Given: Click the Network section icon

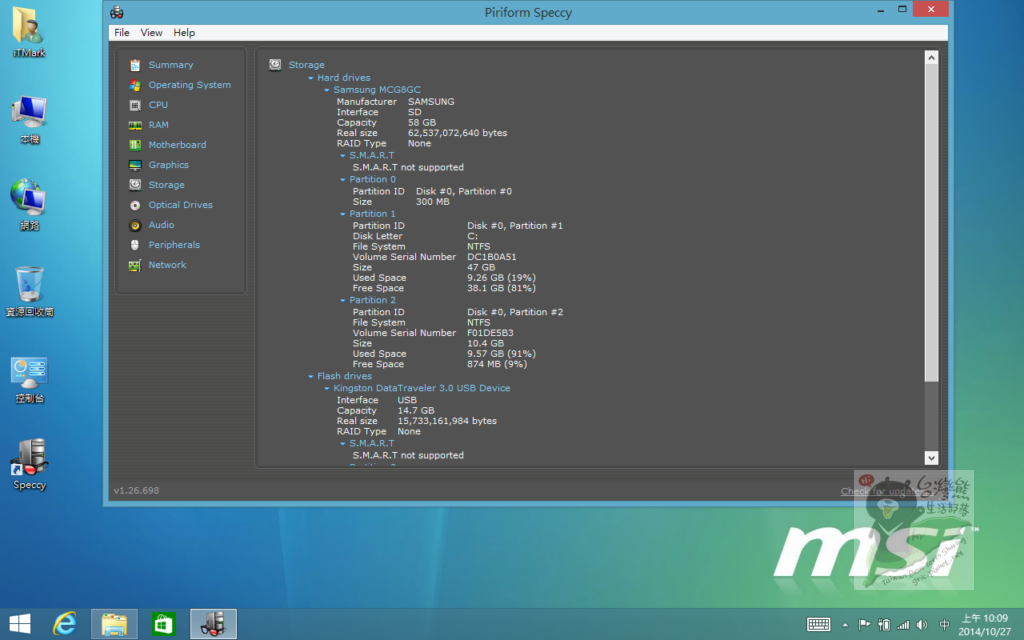Looking at the screenshot, I should [135, 265].
